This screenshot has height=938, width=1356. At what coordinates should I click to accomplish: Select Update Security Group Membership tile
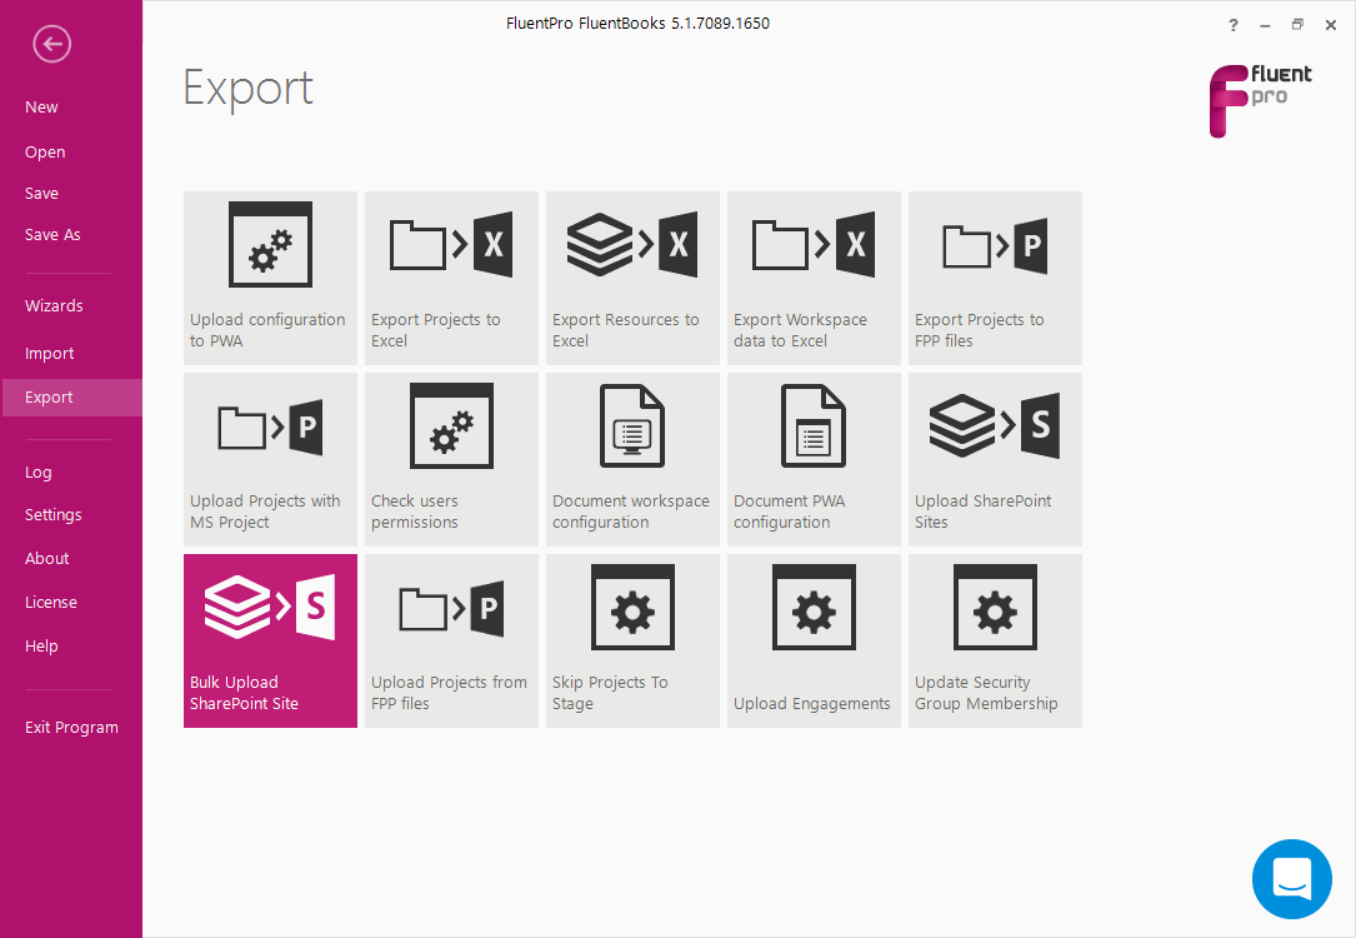[x=995, y=641]
